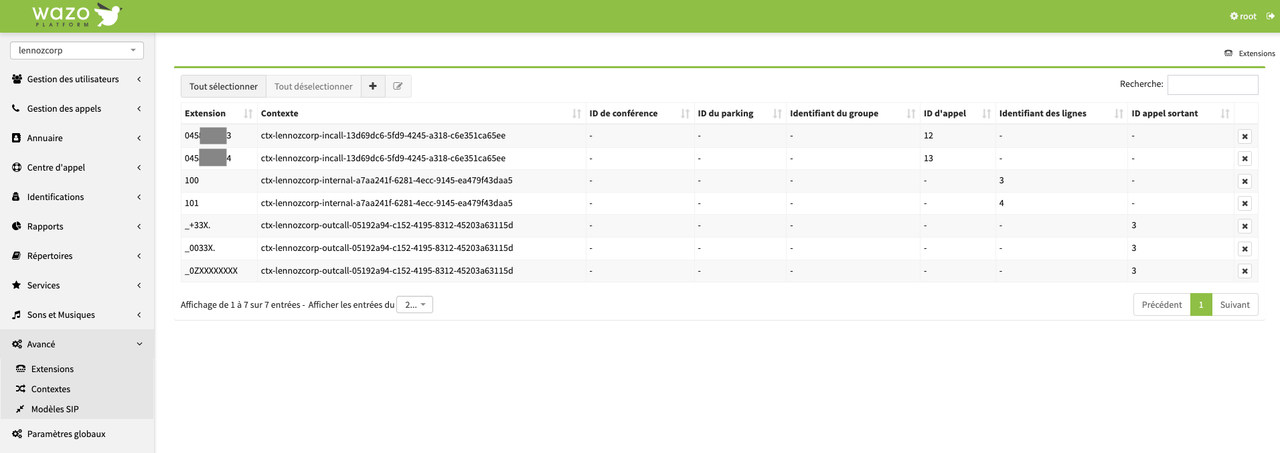
Task: Click the Gestion des utilisateurs users icon
Action: click(x=17, y=79)
